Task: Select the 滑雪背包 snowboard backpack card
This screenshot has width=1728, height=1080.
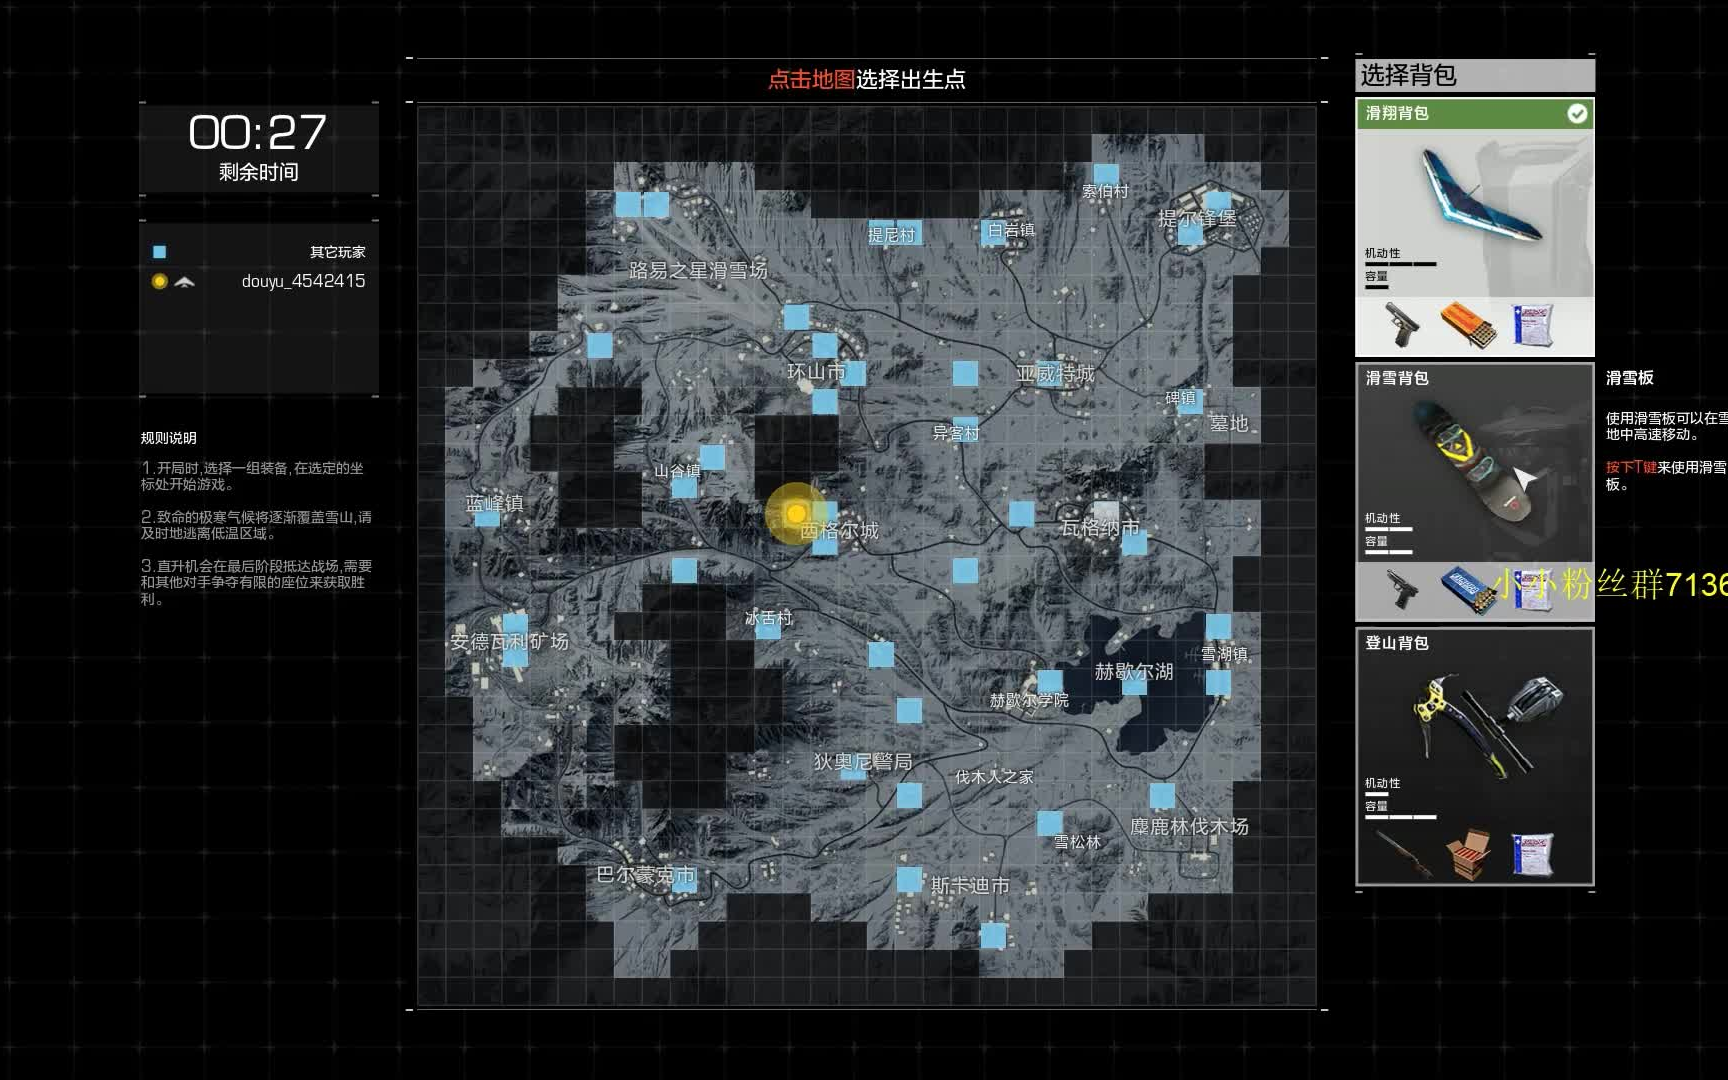Action: [1474, 492]
